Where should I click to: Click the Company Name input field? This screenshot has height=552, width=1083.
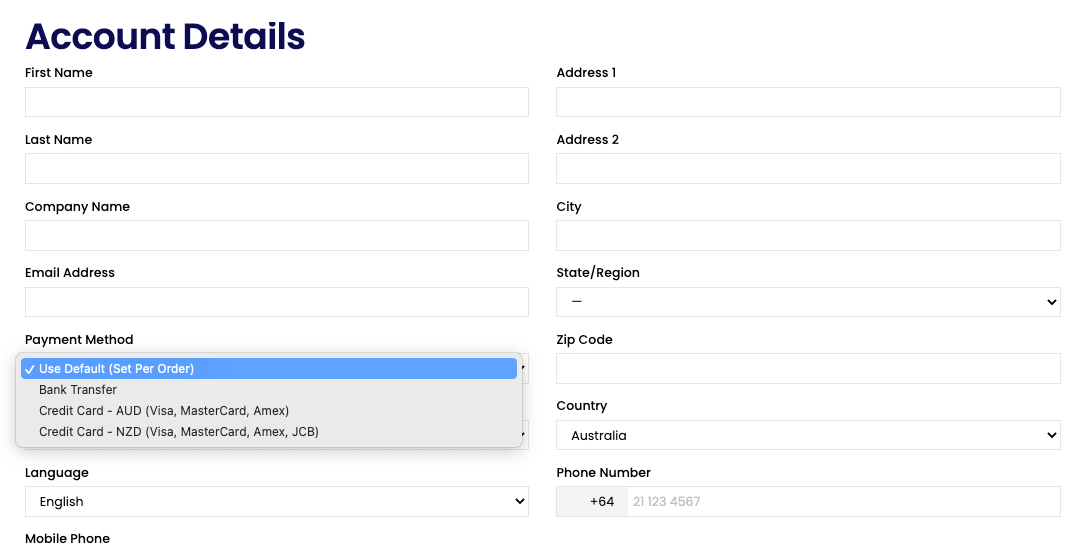coord(277,236)
